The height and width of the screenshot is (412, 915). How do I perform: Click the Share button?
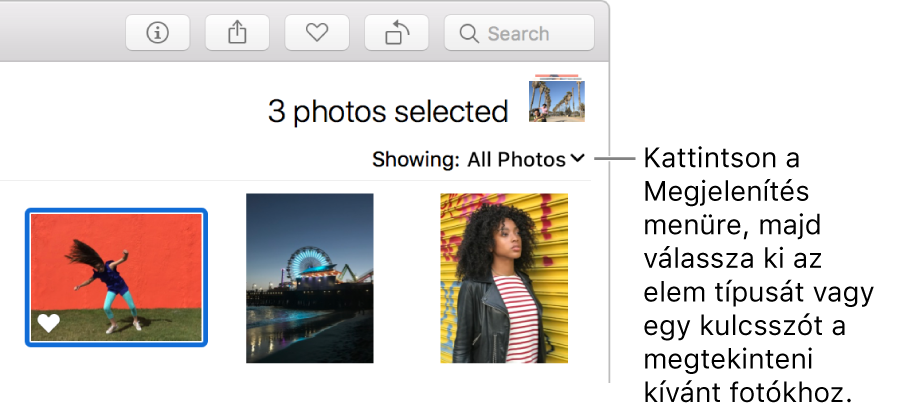[237, 33]
